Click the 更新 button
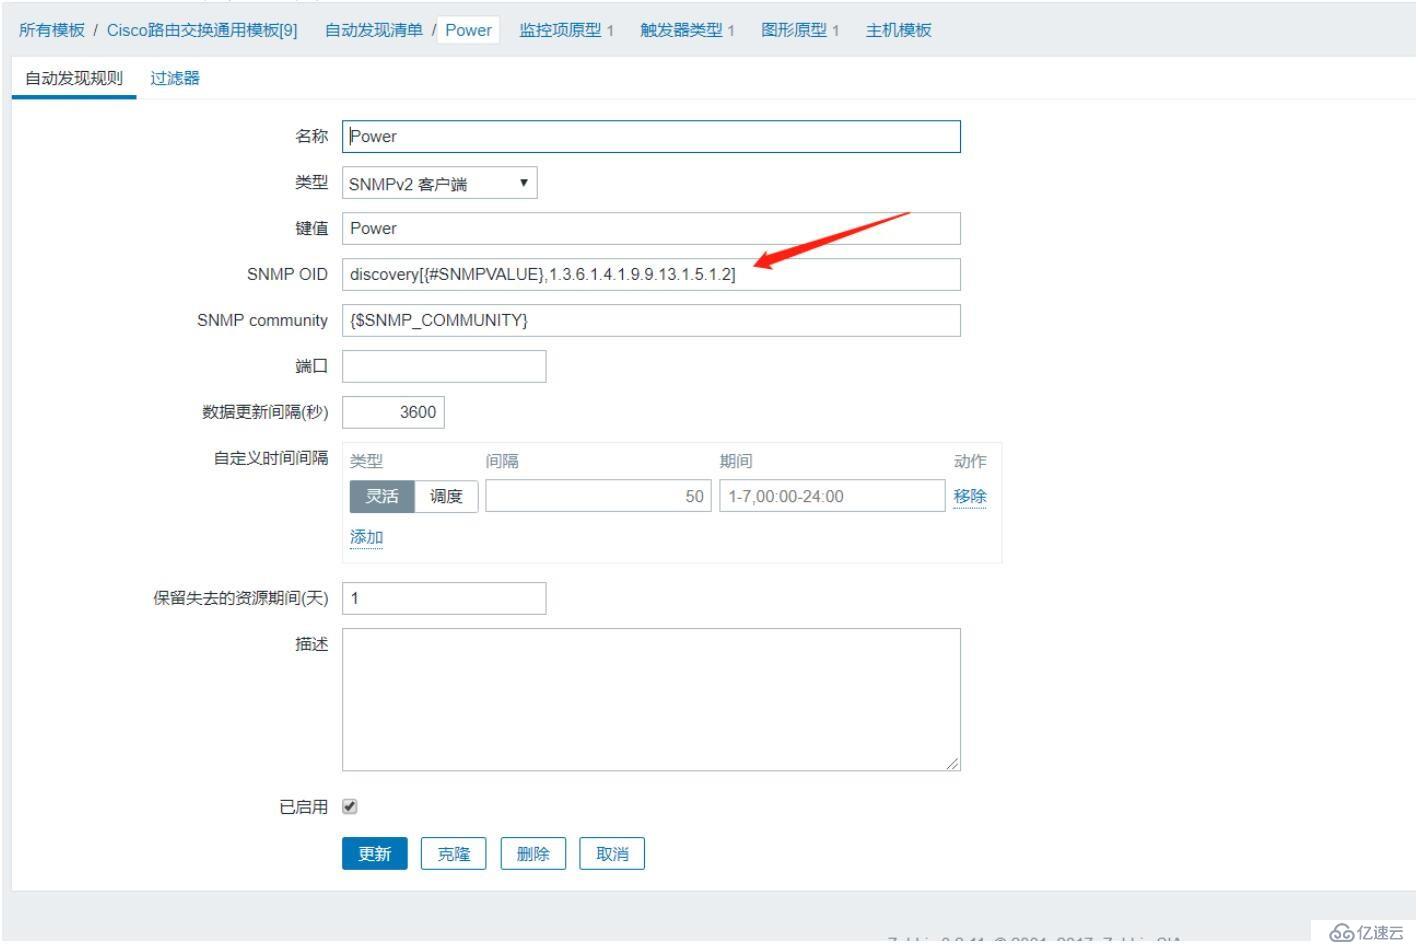 [x=375, y=854]
